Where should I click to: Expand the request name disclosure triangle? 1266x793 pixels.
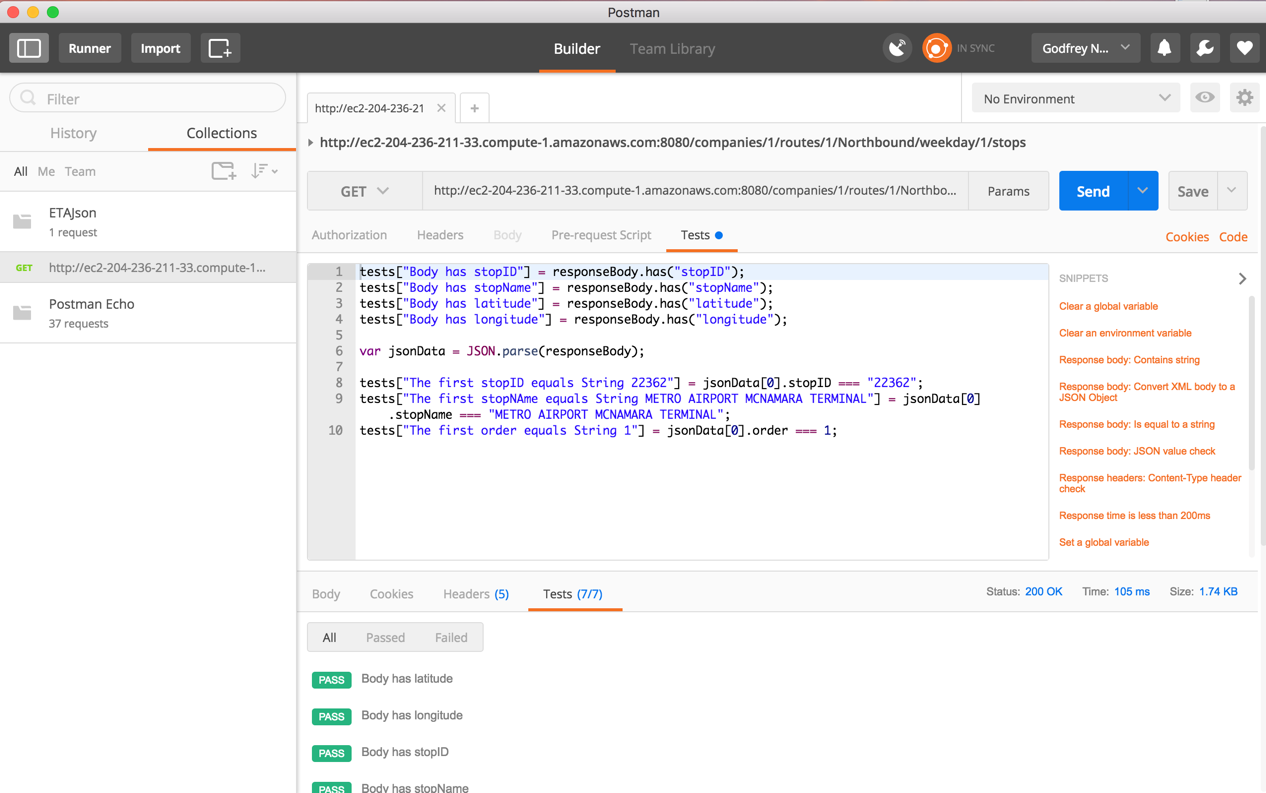(x=311, y=143)
